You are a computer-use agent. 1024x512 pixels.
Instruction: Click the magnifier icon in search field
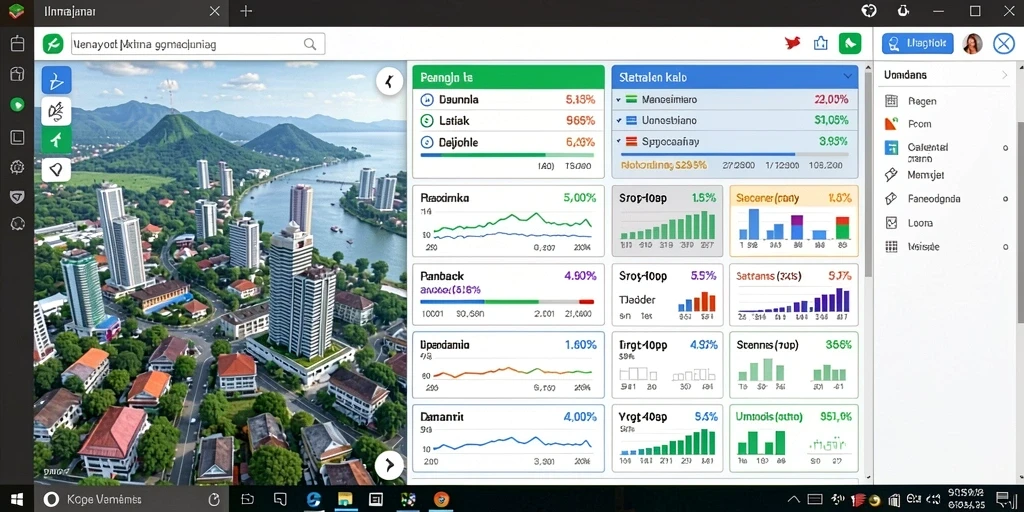(310, 44)
